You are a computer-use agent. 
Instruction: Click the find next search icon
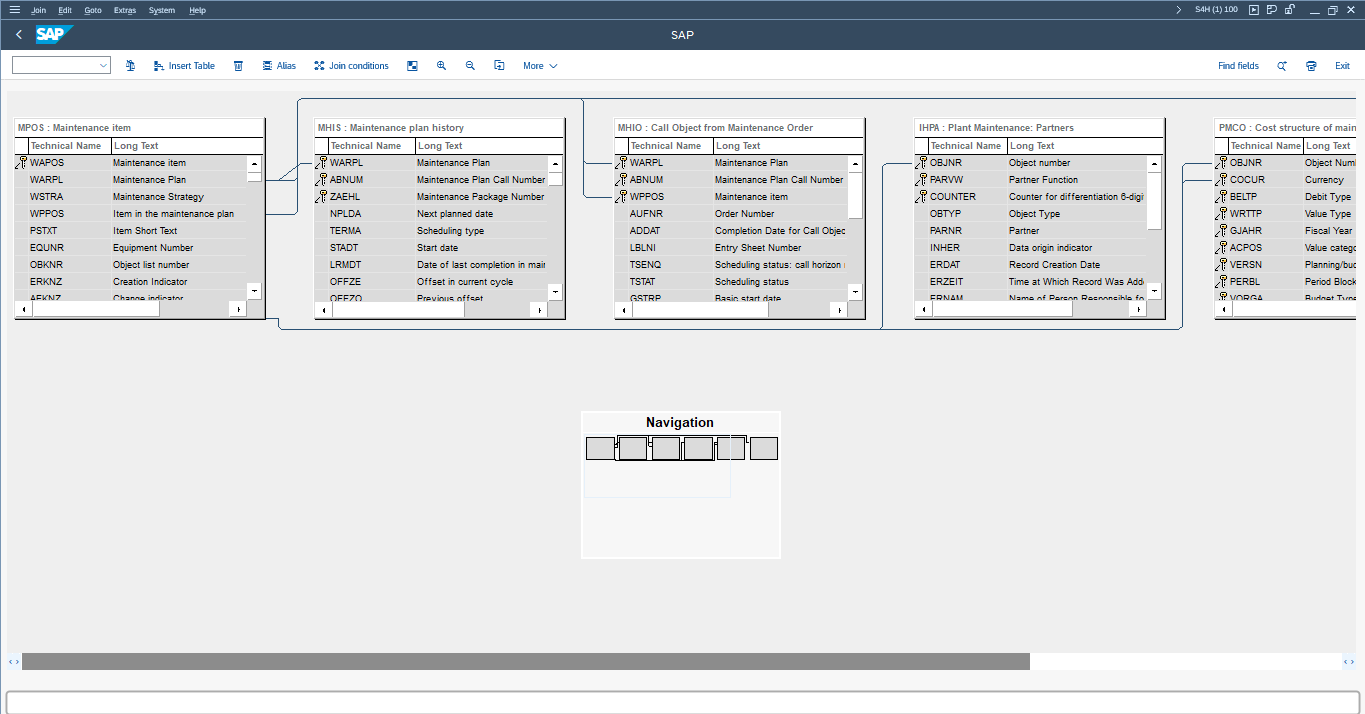tap(1282, 66)
